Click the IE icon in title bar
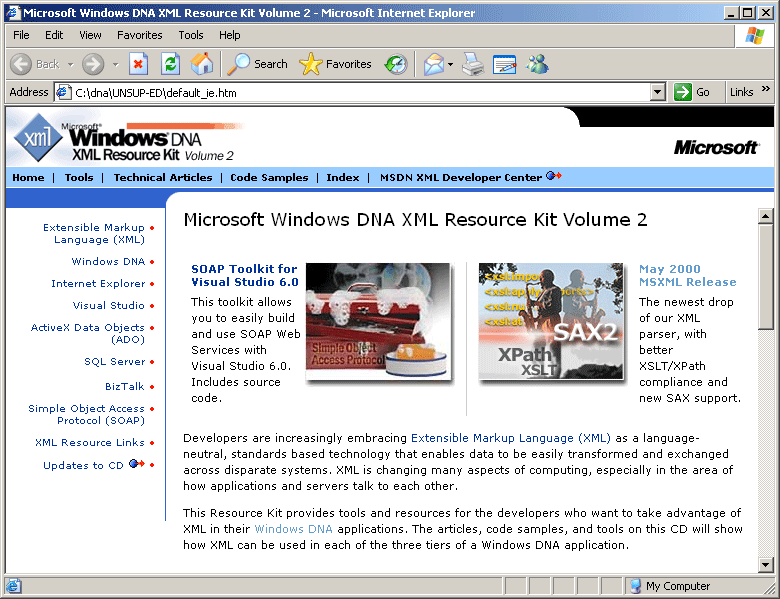This screenshot has width=780, height=599. click(x=12, y=12)
